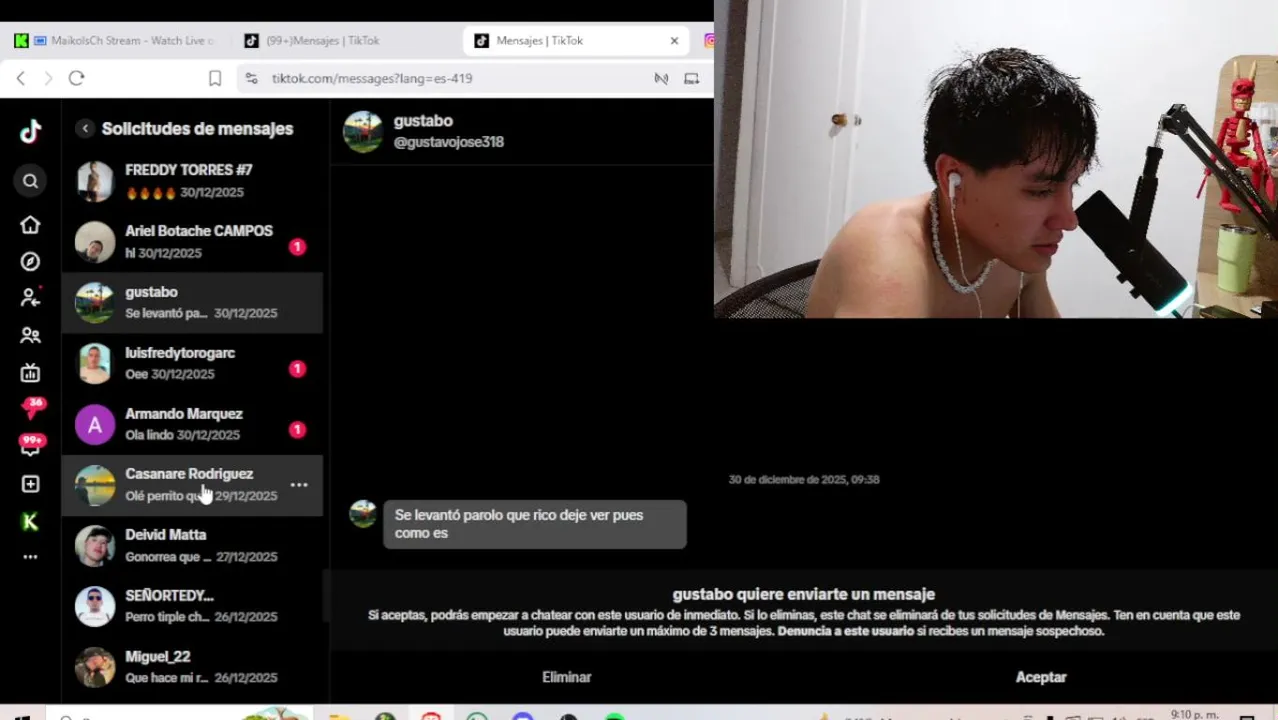Click the cast screen icon in address bar

[x=691, y=78]
